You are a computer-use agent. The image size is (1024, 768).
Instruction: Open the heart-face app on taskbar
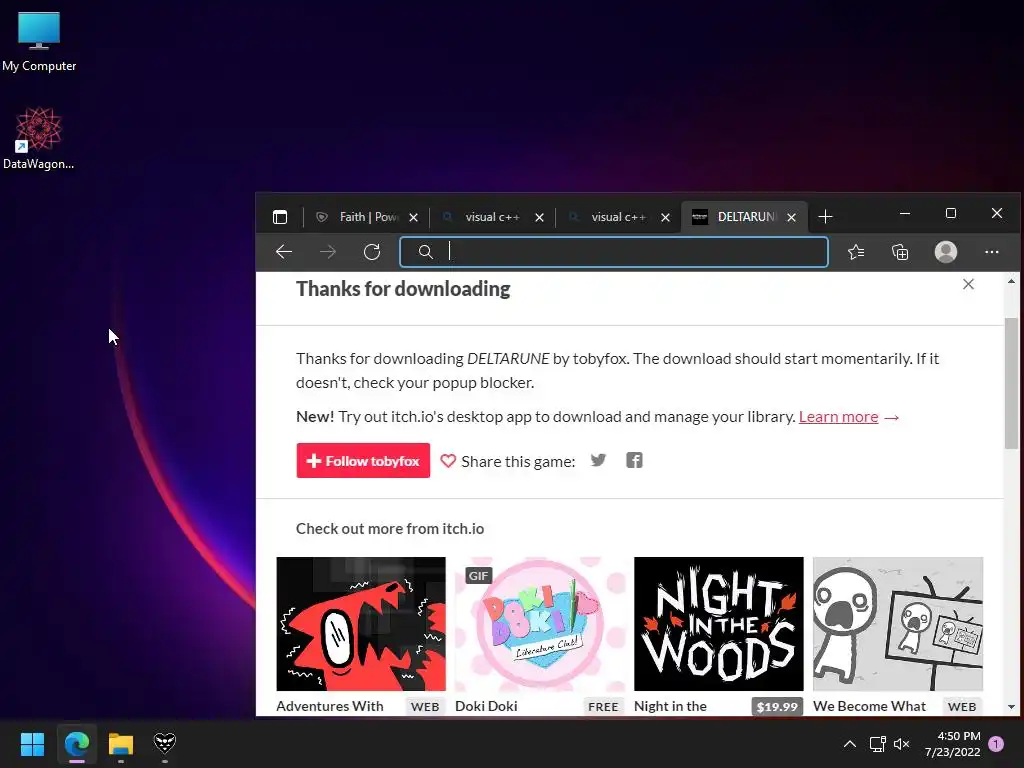point(165,743)
